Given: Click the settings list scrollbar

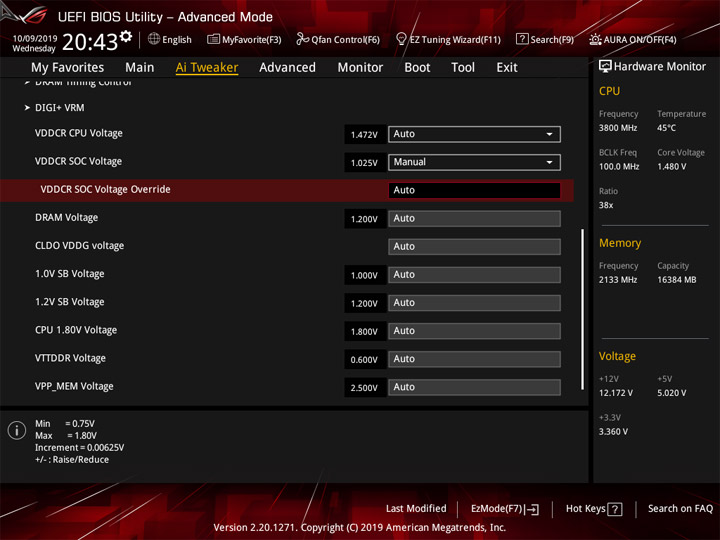Looking at the screenshot, I should (583, 309).
